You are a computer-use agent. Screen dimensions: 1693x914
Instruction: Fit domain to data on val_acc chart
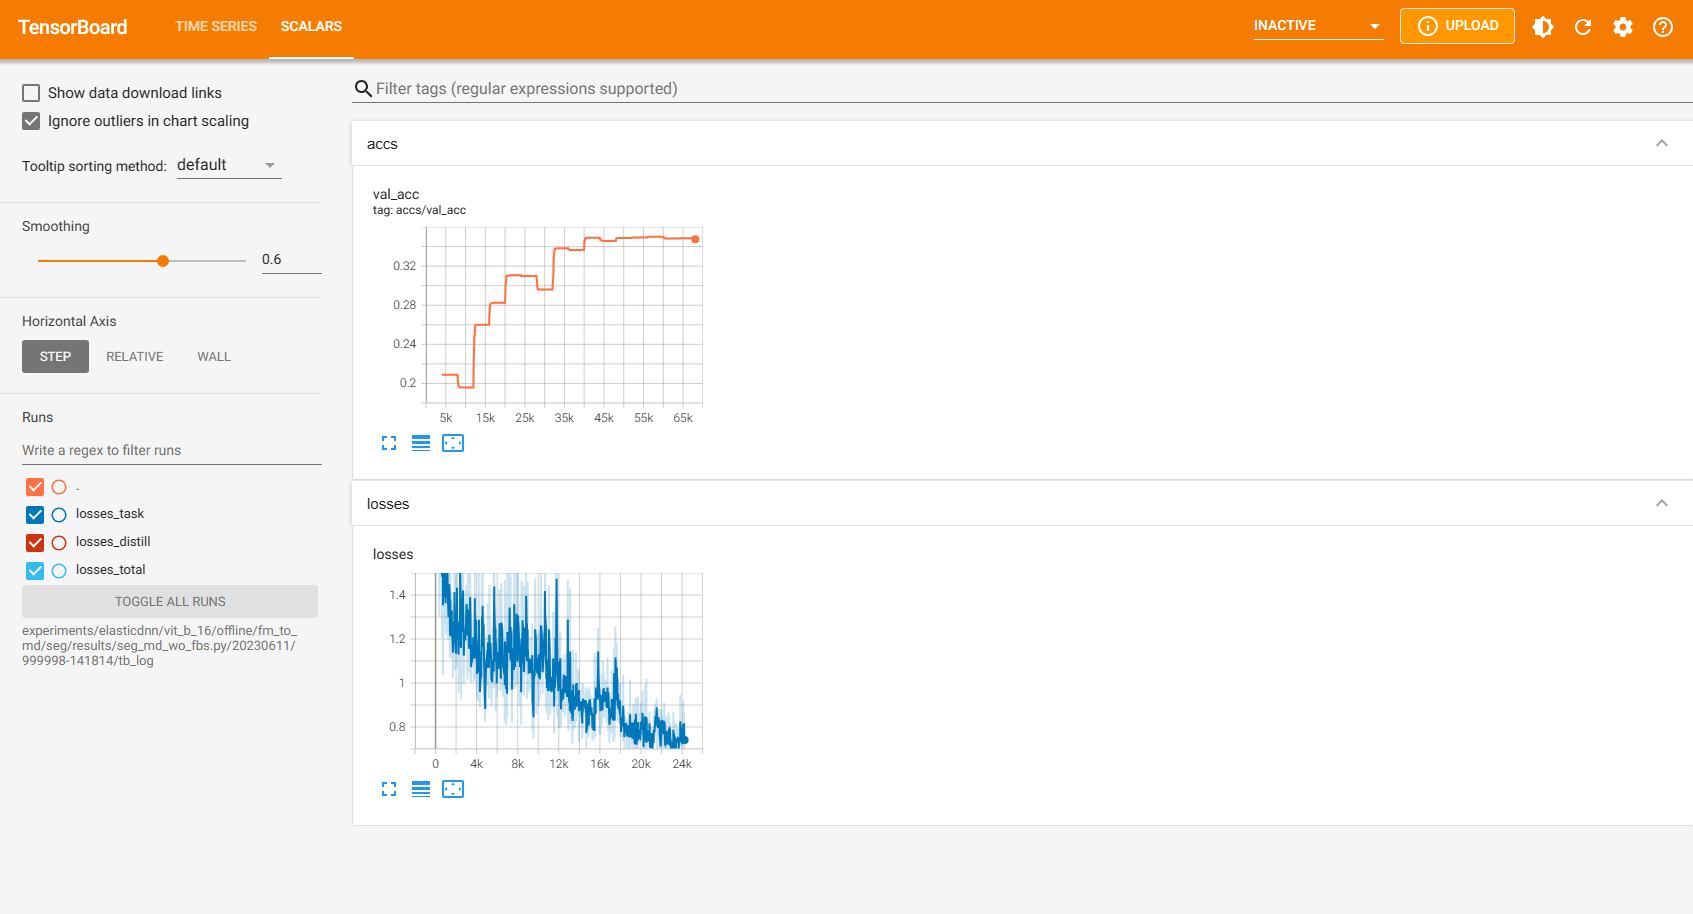tap(453, 443)
